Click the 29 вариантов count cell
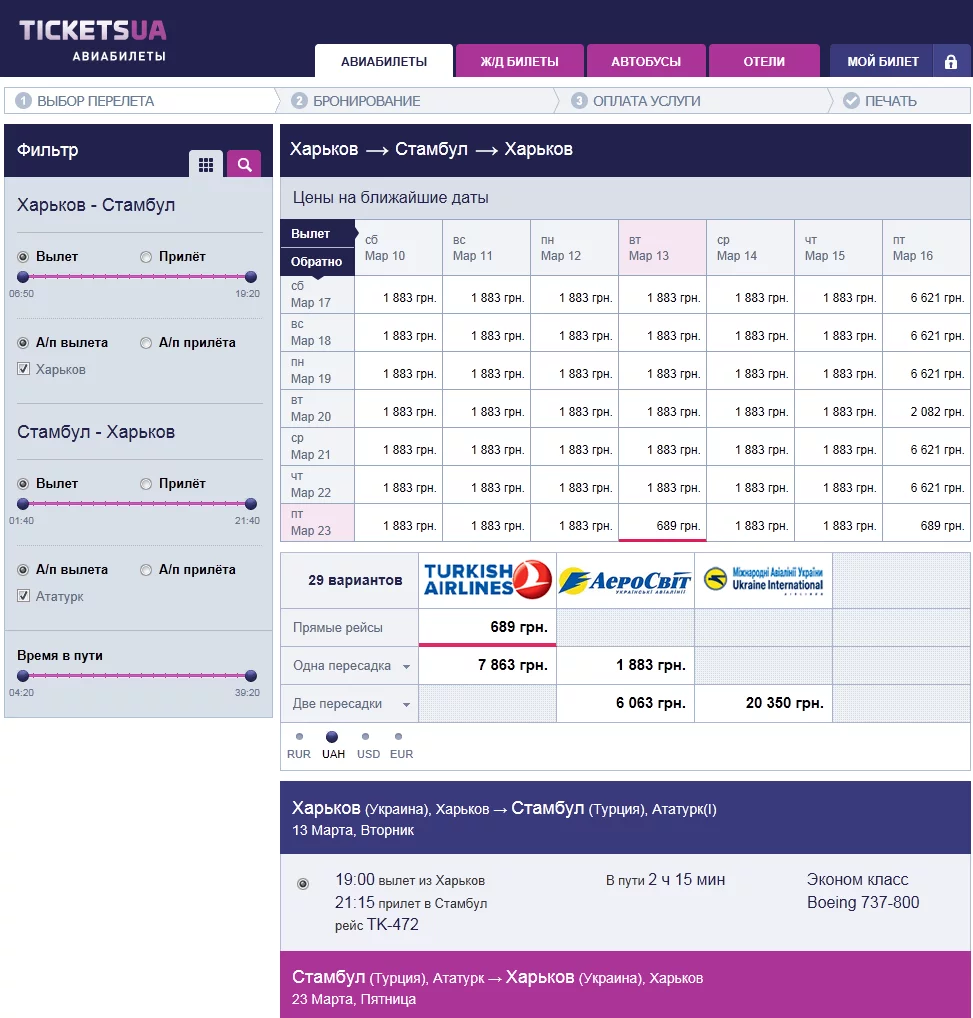 349,580
